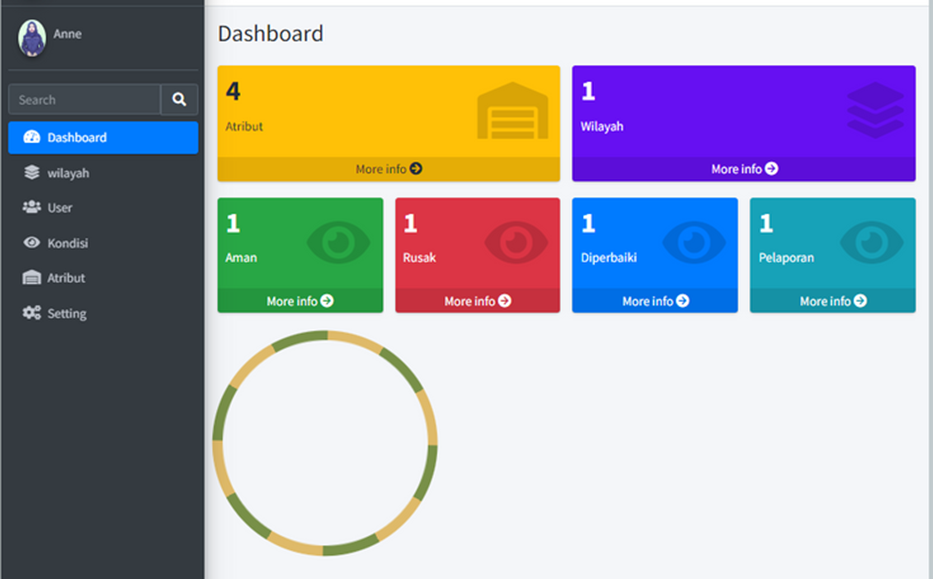The image size is (933, 579).
Task: Click the User group icon in the sidebar
Action: [x=32, y=207]
